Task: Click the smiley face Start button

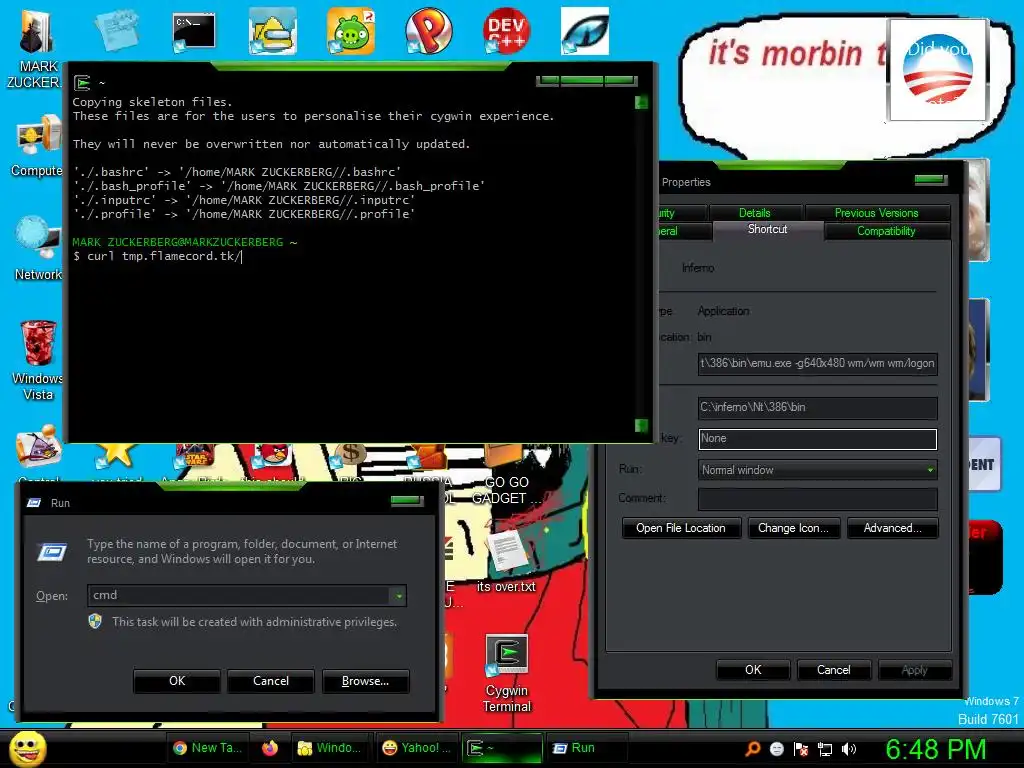Action: coord(27,749)
